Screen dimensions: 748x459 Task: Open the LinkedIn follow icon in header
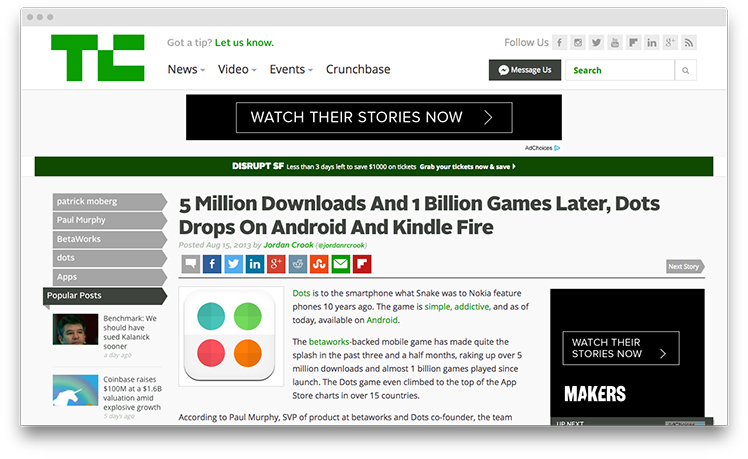point(652,42)
